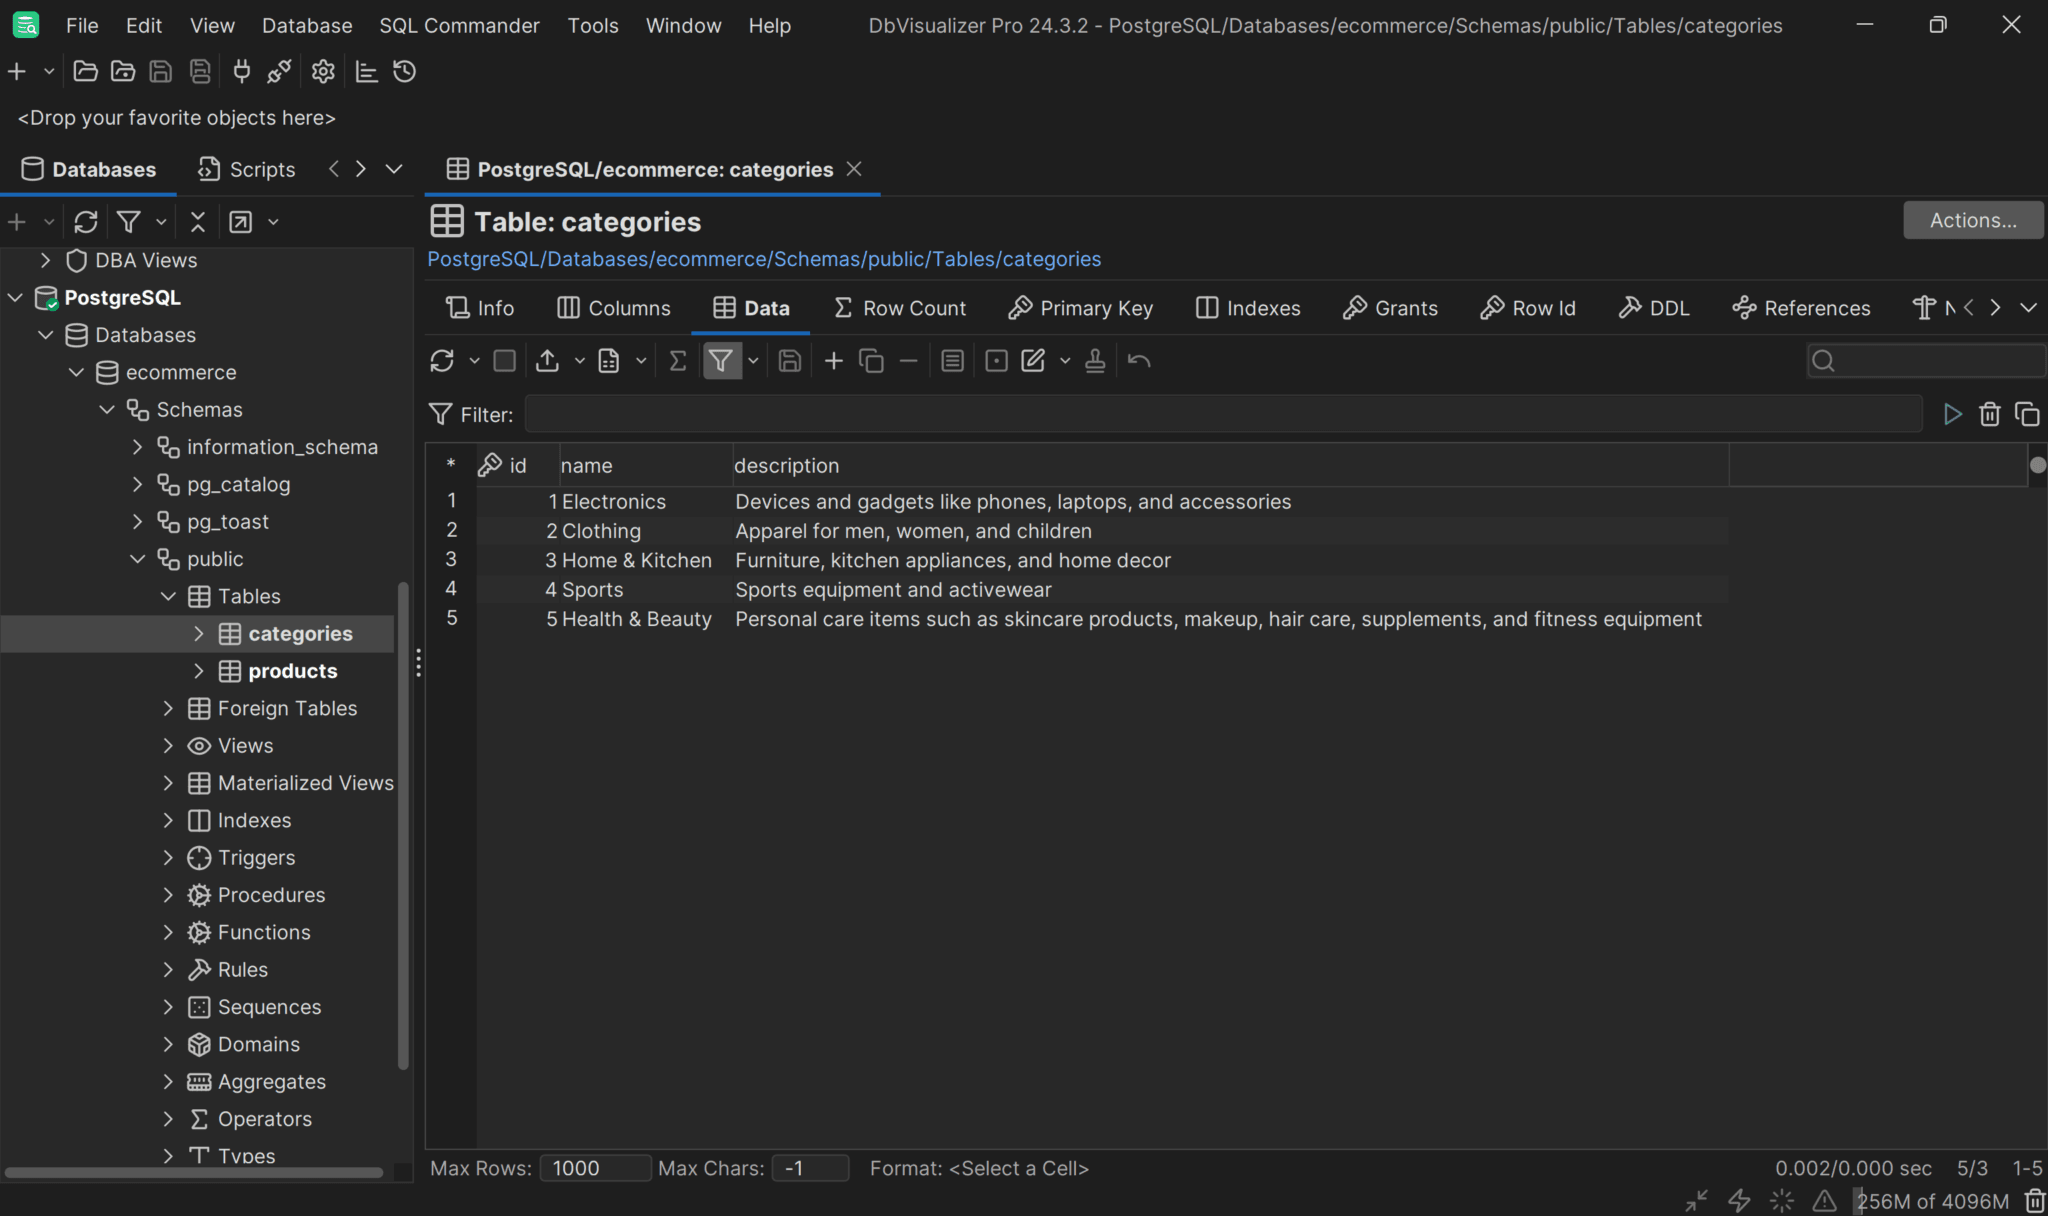Click the Insert row plus icon
The width and height of the screenshot is (2048, 1216).
832,360
